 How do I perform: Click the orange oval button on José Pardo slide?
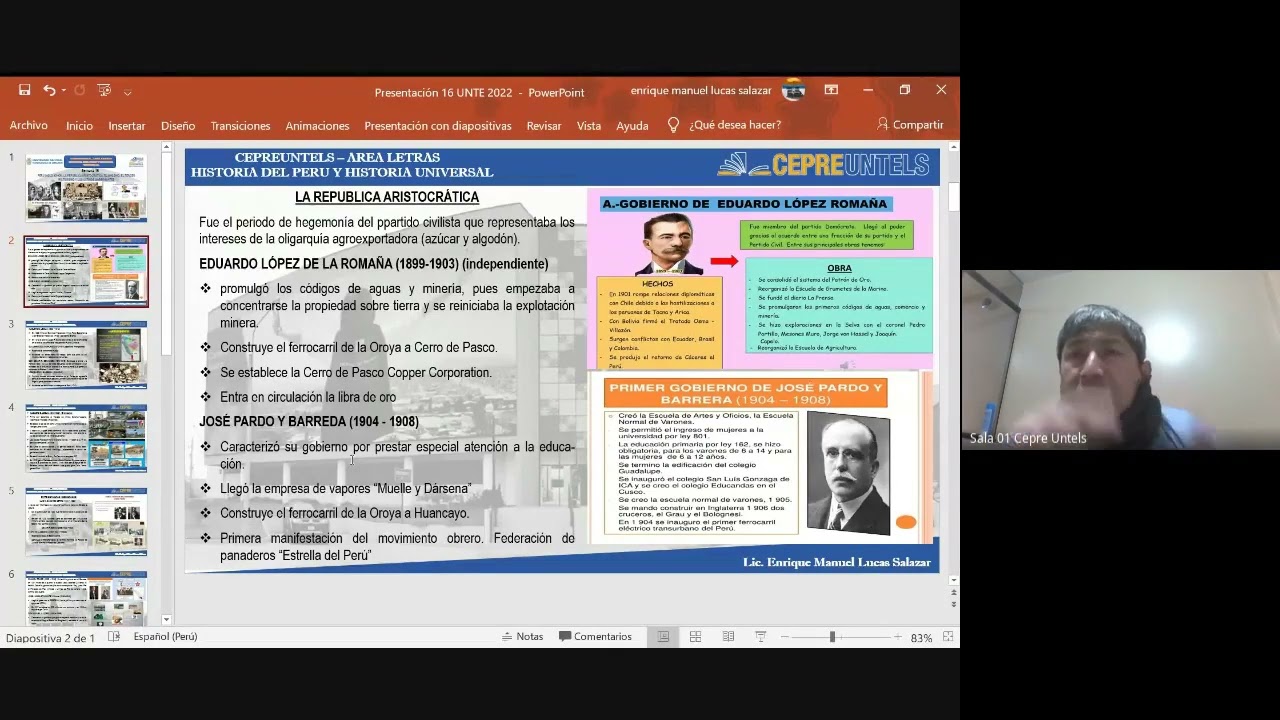point(906,522)
